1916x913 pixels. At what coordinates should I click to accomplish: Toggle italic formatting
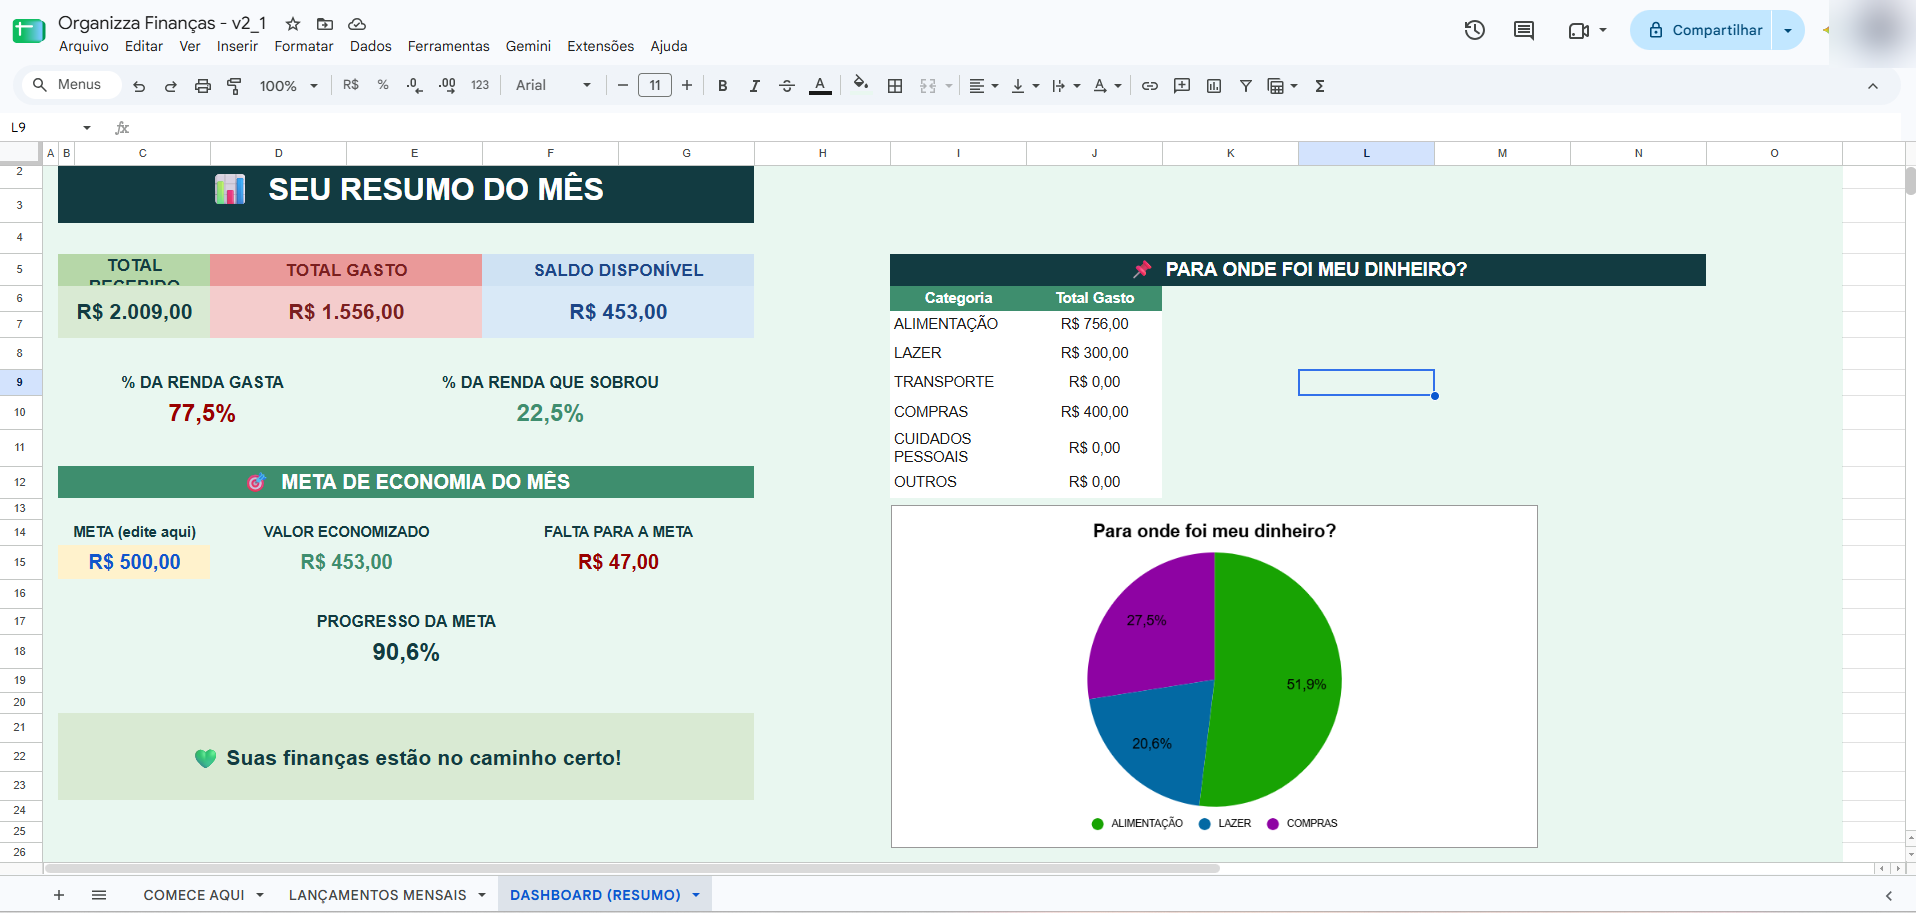tap(755, 86)
